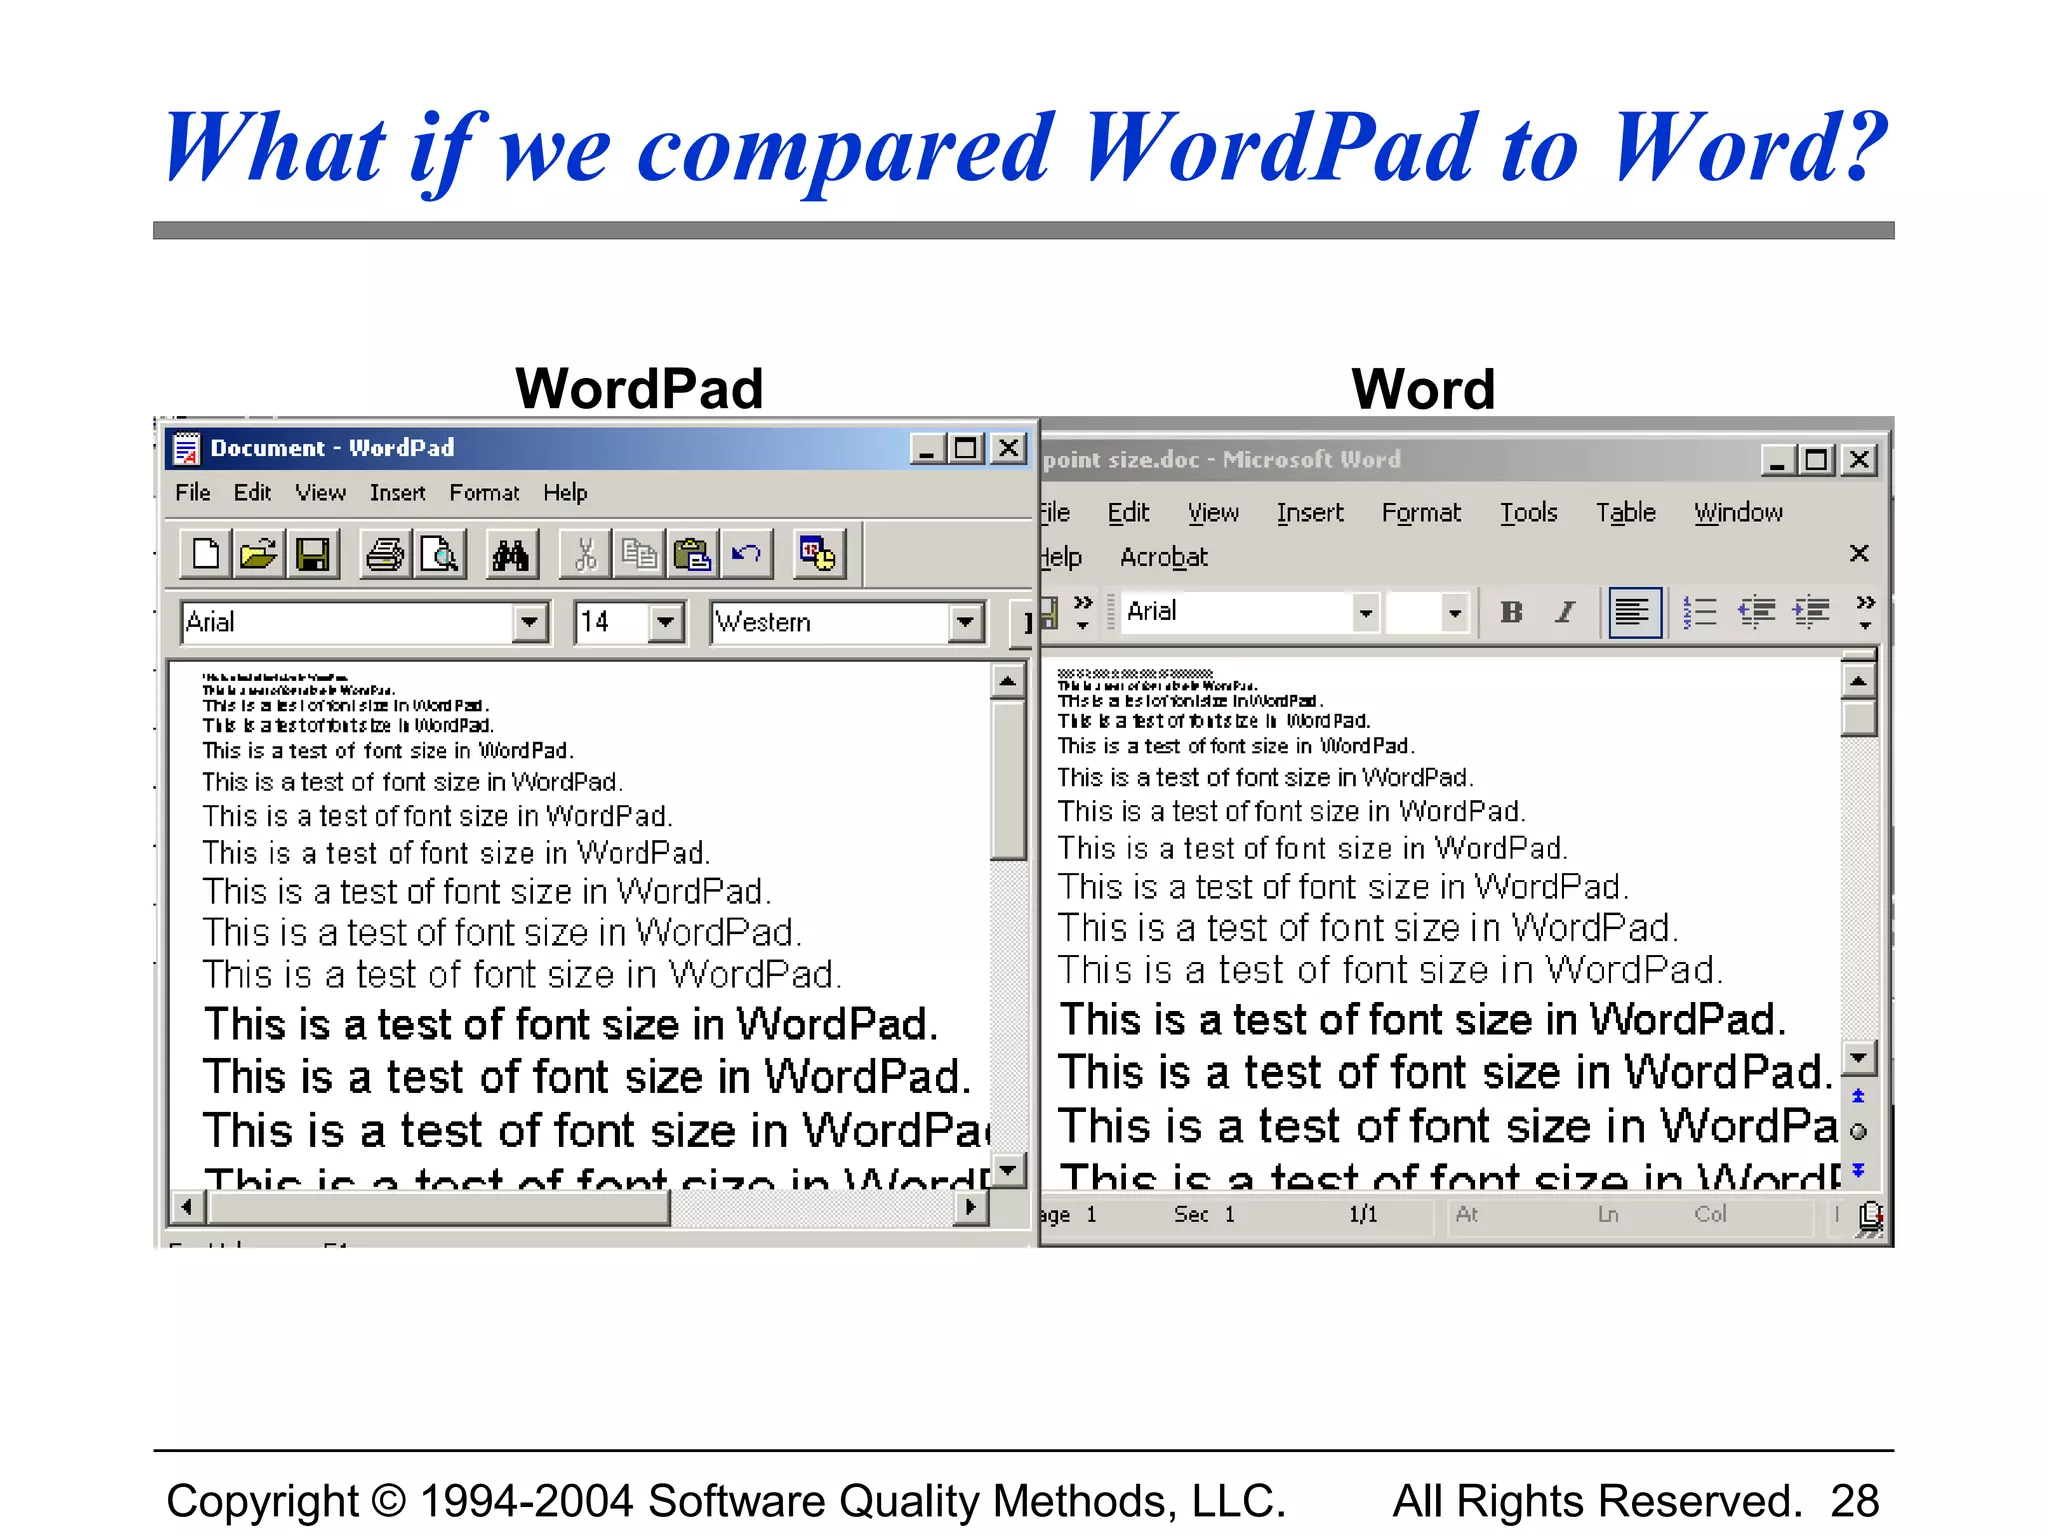Viewport: 2048px width, 1536px height.
Task: Click the Previous Page double arrow in Word
Action: (1858, 1096)
